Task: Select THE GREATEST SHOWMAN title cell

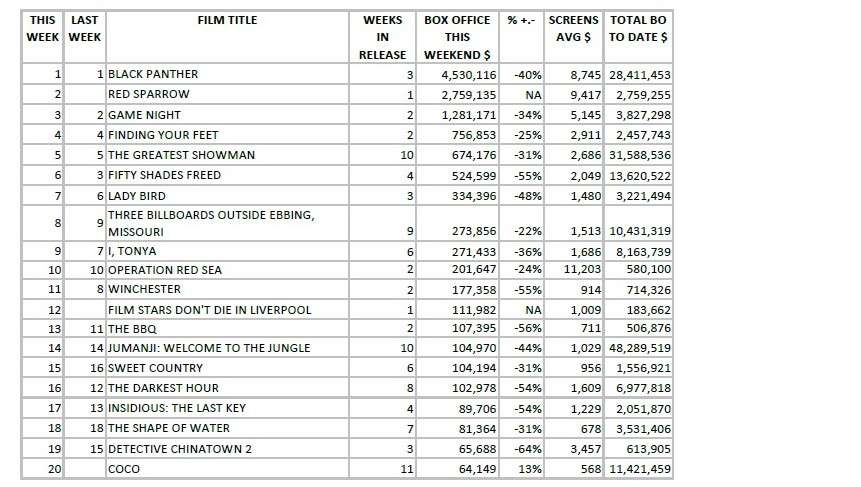Action: point(181,155)
